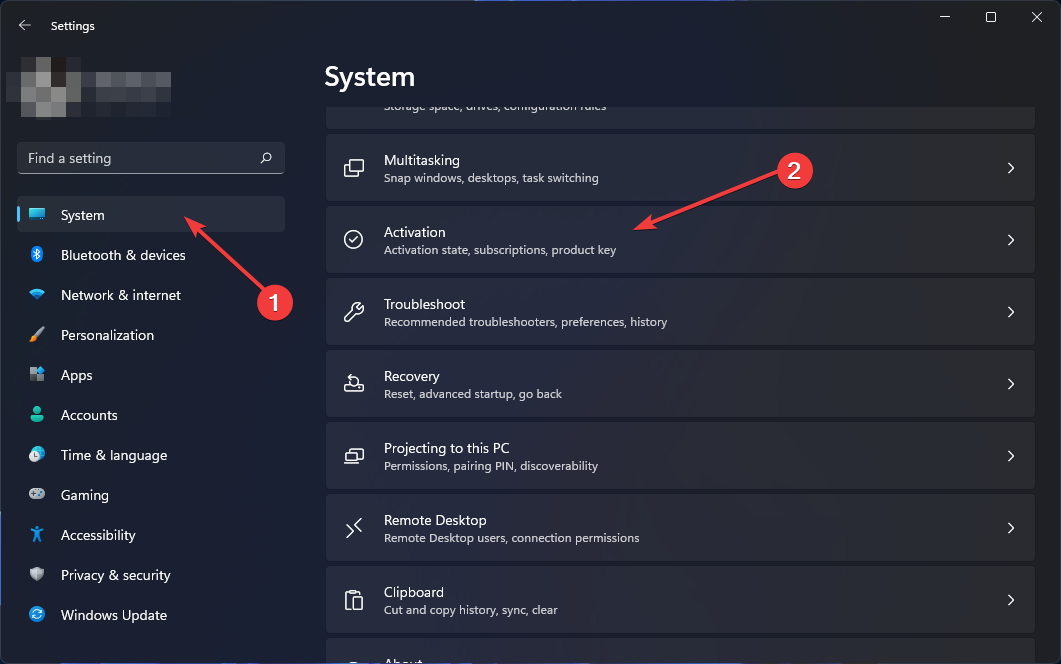Click 'Cut and copy history, sync, clear'
This screenshot has width=1061, height=664.
(x=470, y=610)
